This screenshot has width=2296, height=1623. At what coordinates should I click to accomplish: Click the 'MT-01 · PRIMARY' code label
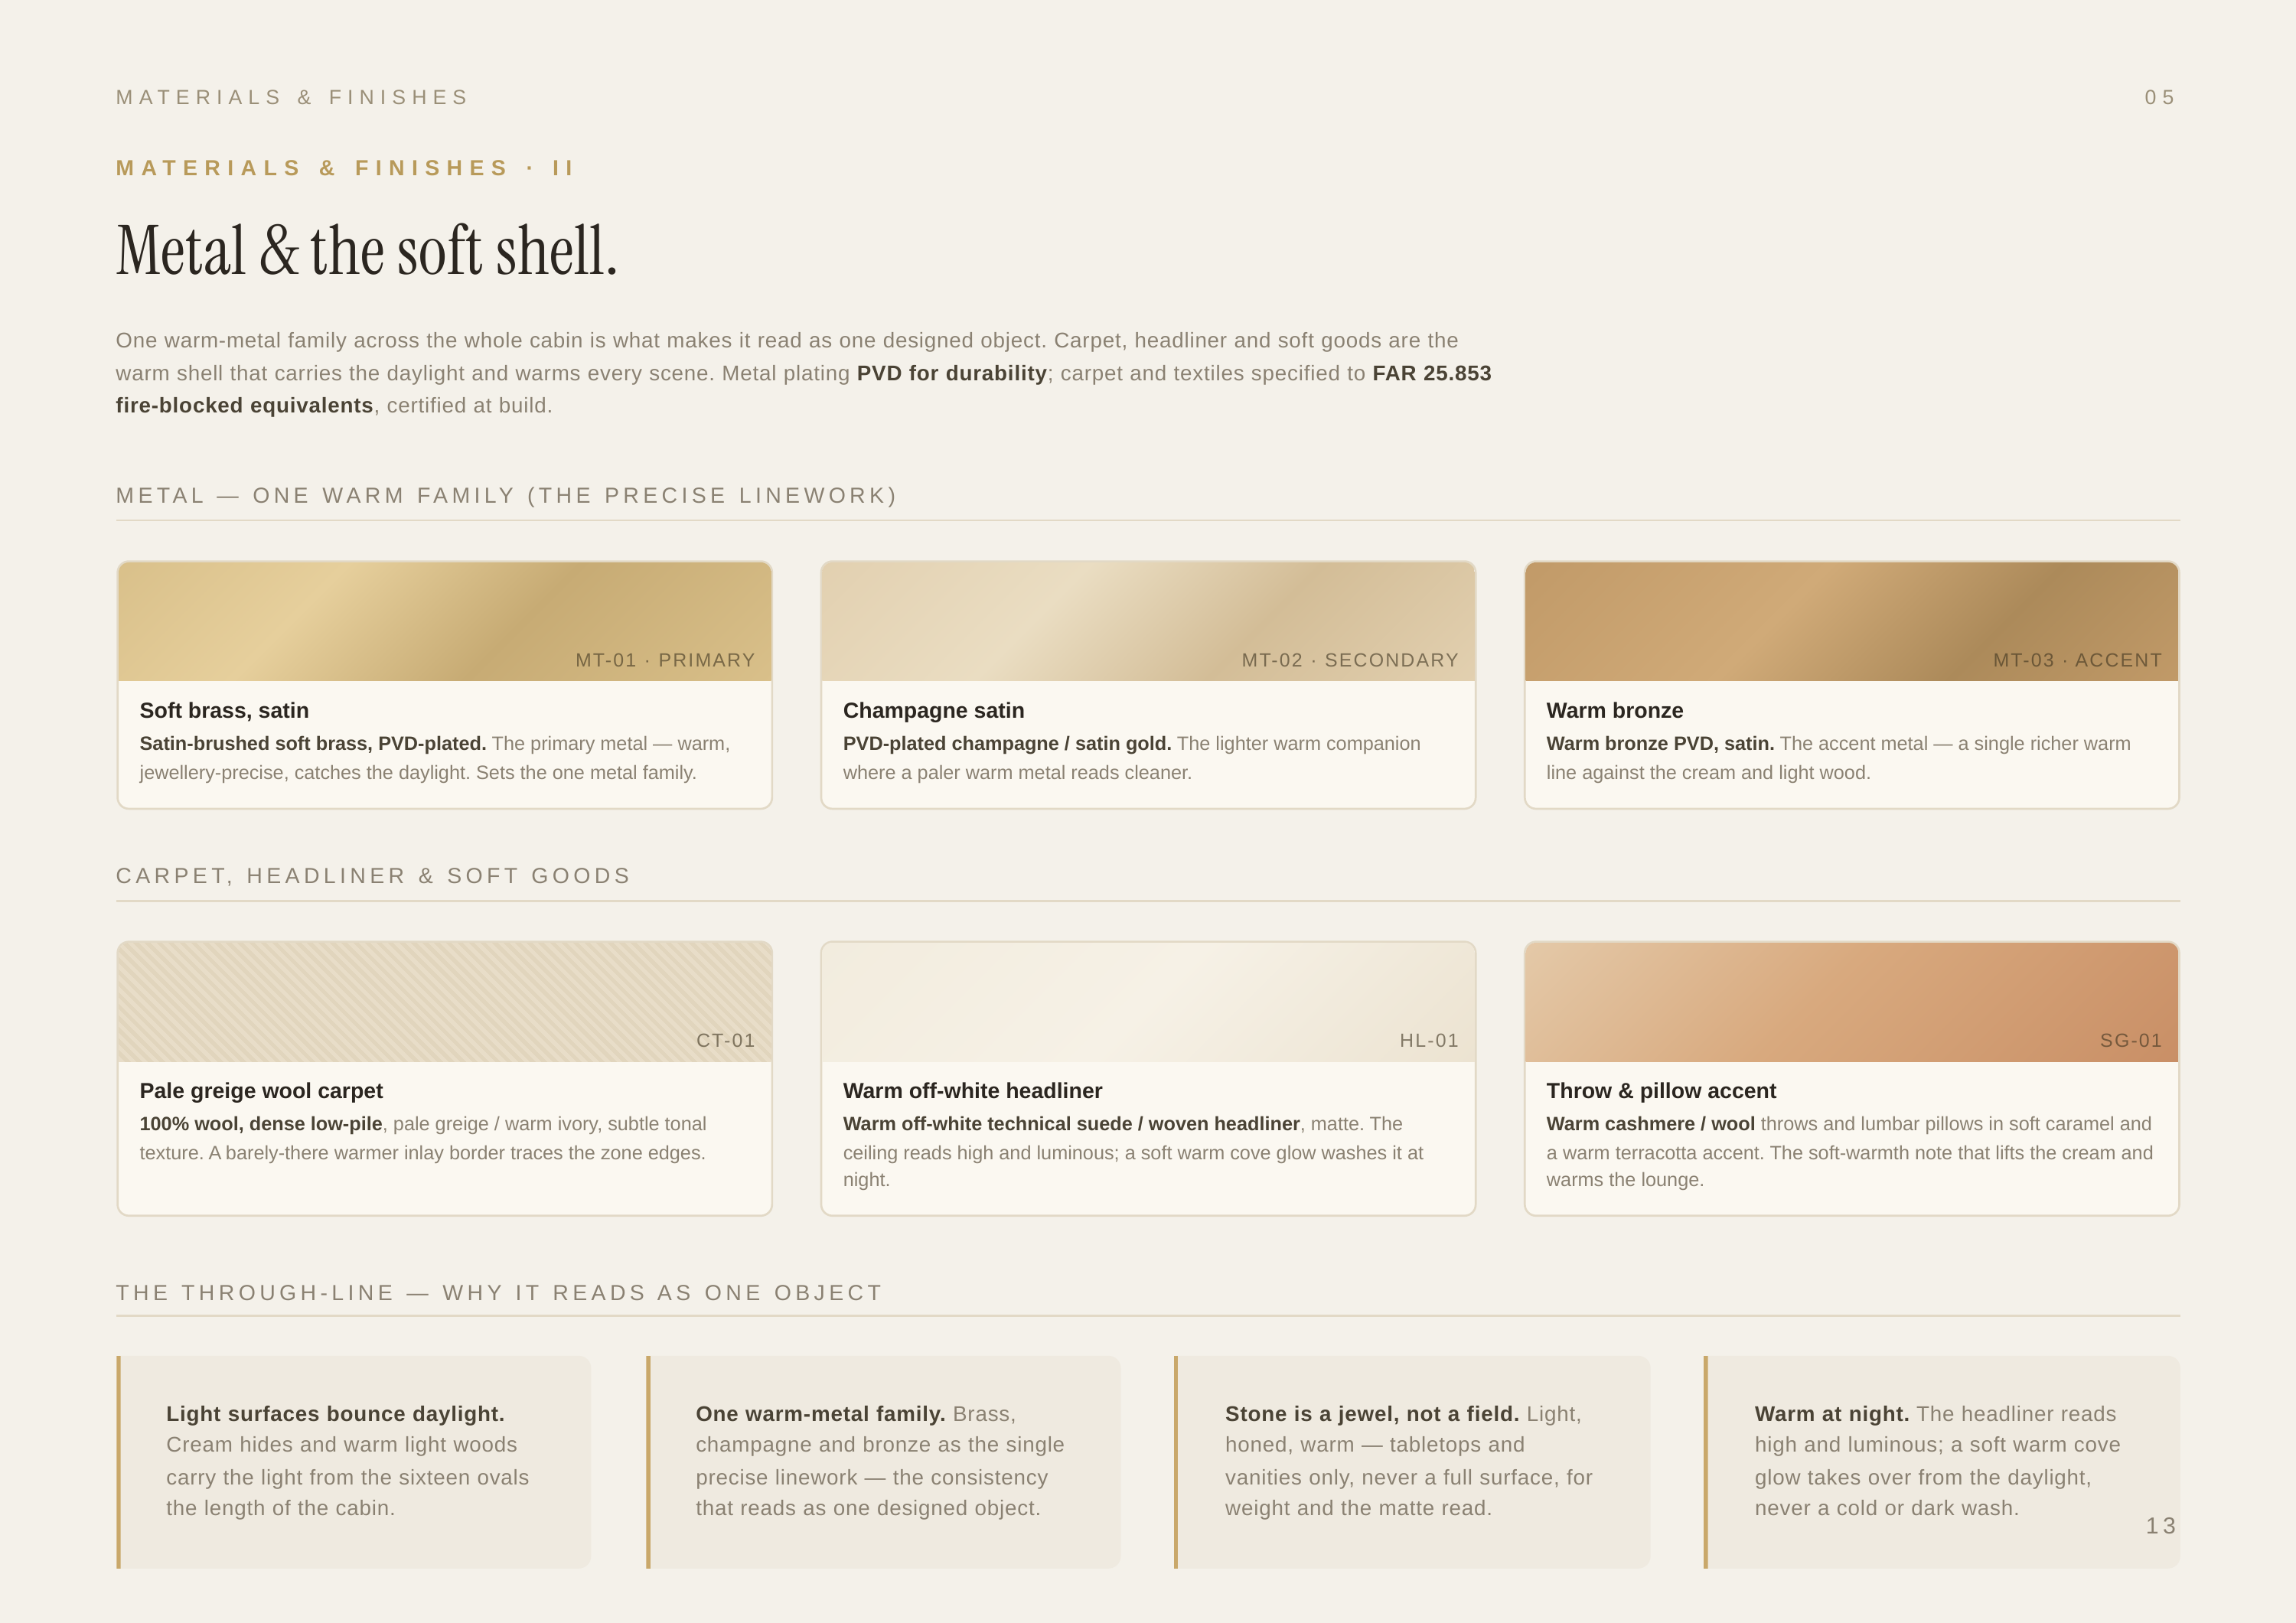point(665,660)
